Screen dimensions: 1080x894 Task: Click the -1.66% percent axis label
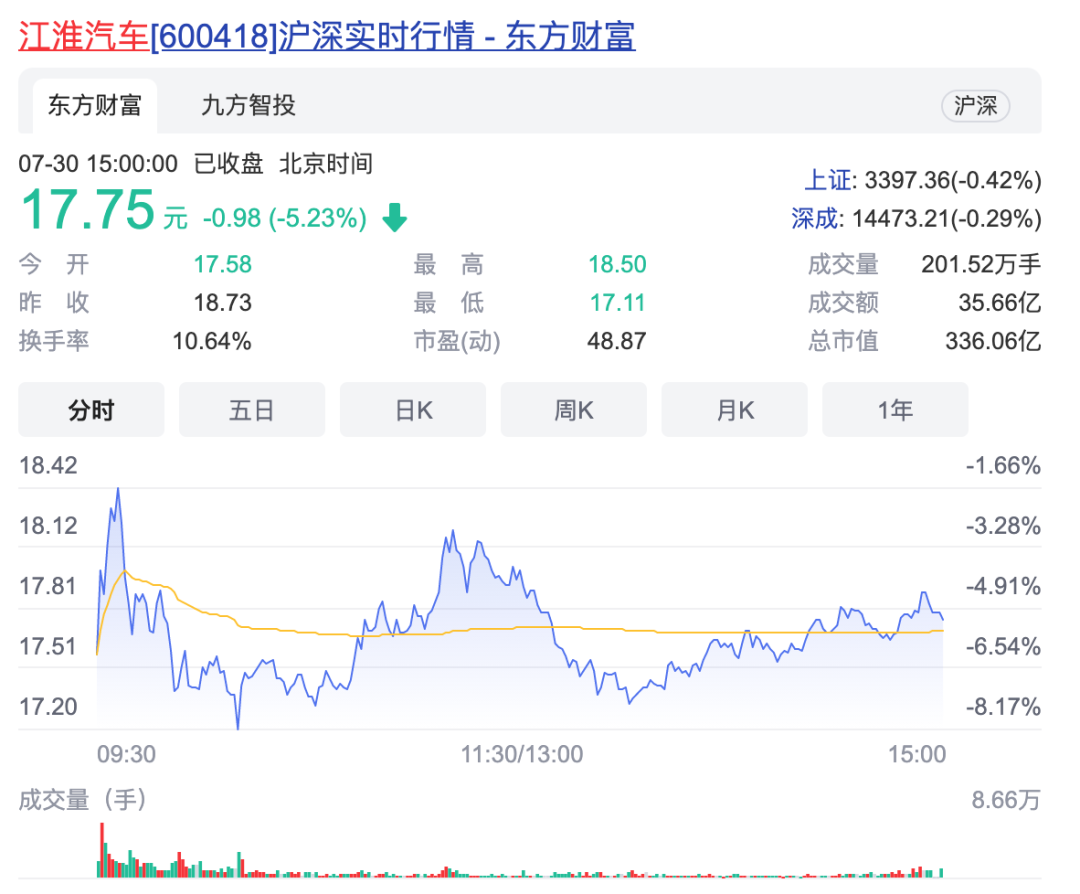coord(1003,466)
